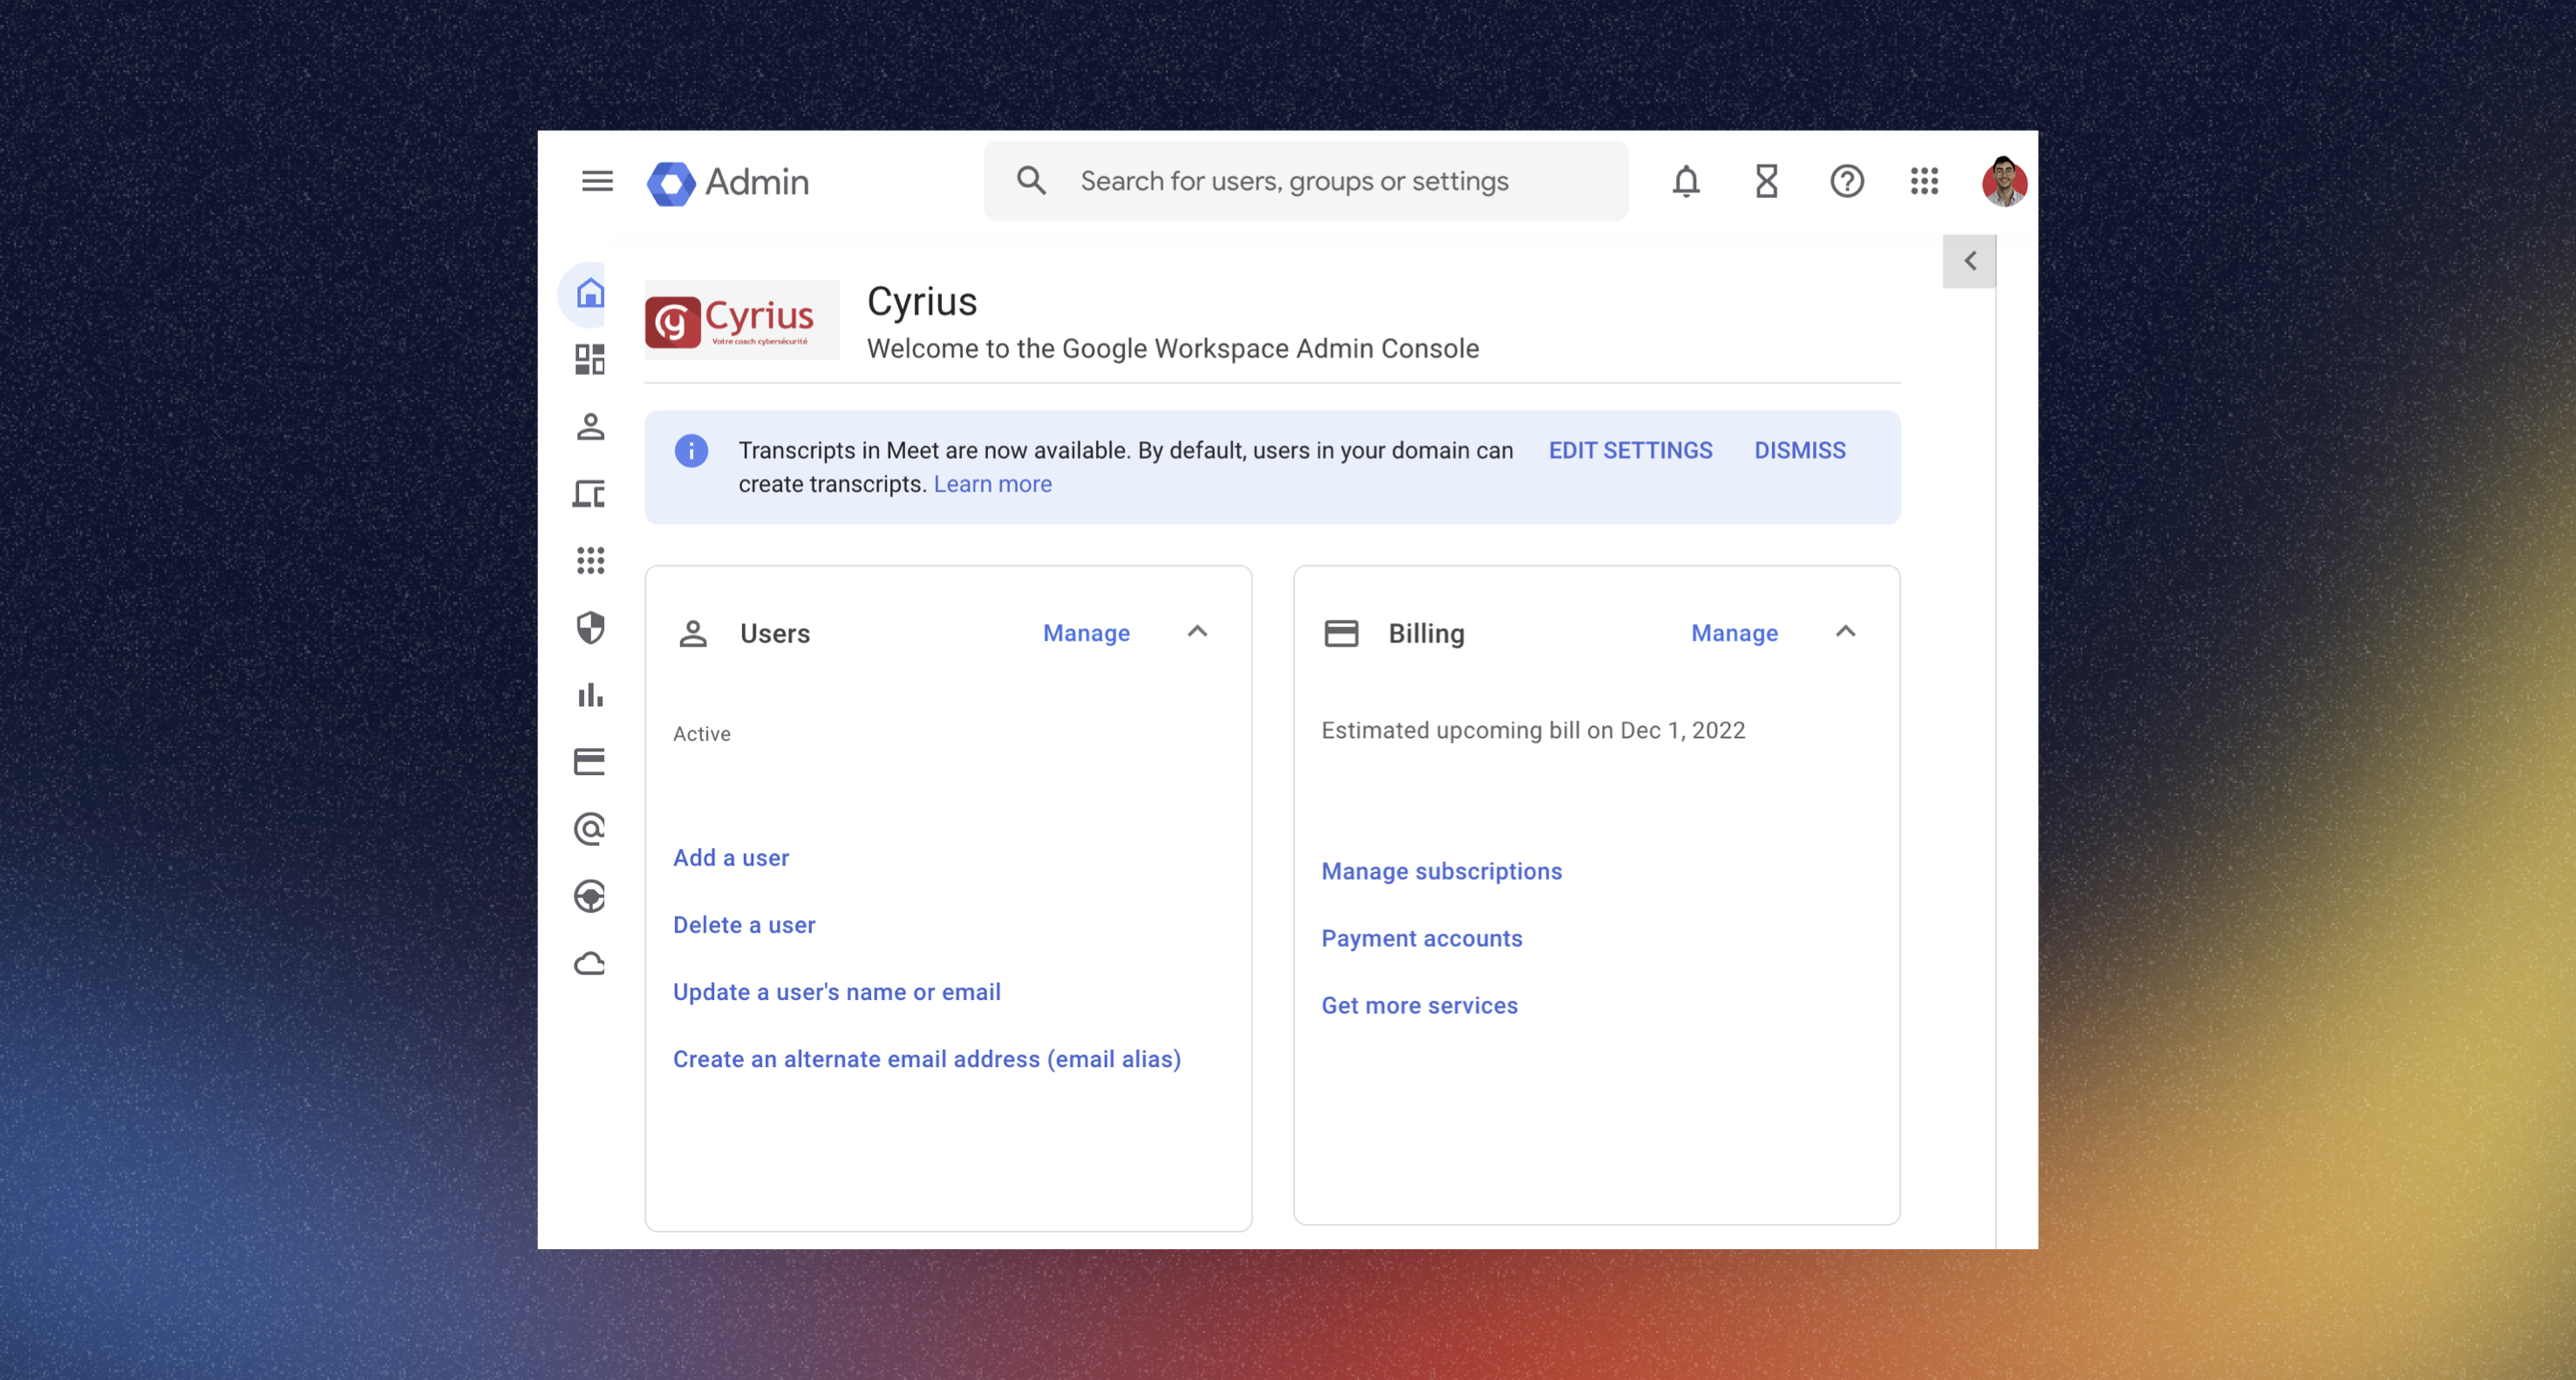Screen dimensions: 2576x1380
Task: Click the Google Admin logo
Action: [x=728, y=183]
